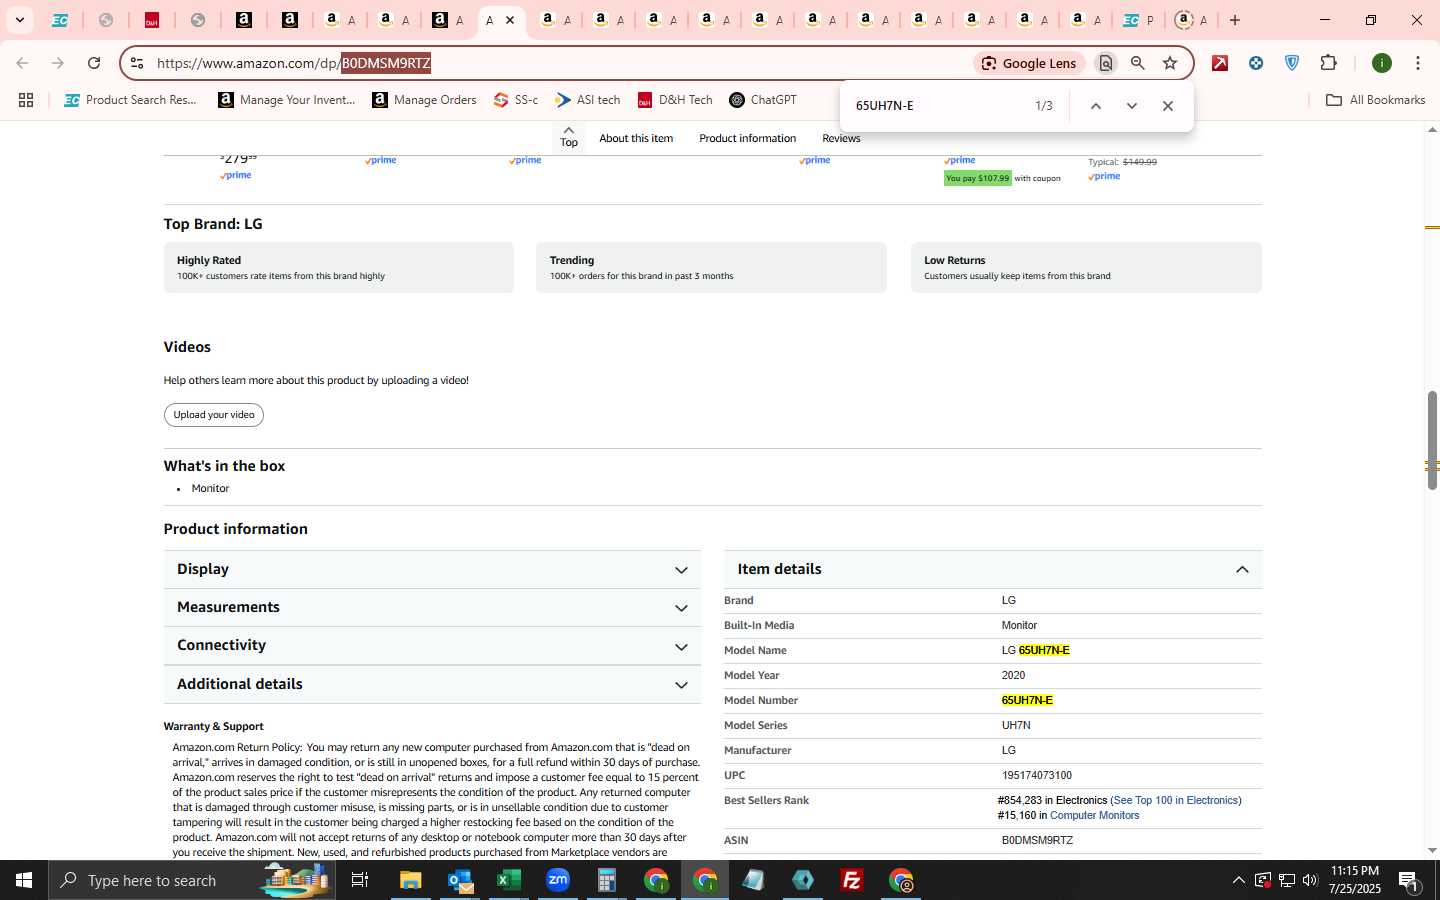Open Google Lens search
The height and width of the screenshot is (900, 1440).
(1029, 63)
